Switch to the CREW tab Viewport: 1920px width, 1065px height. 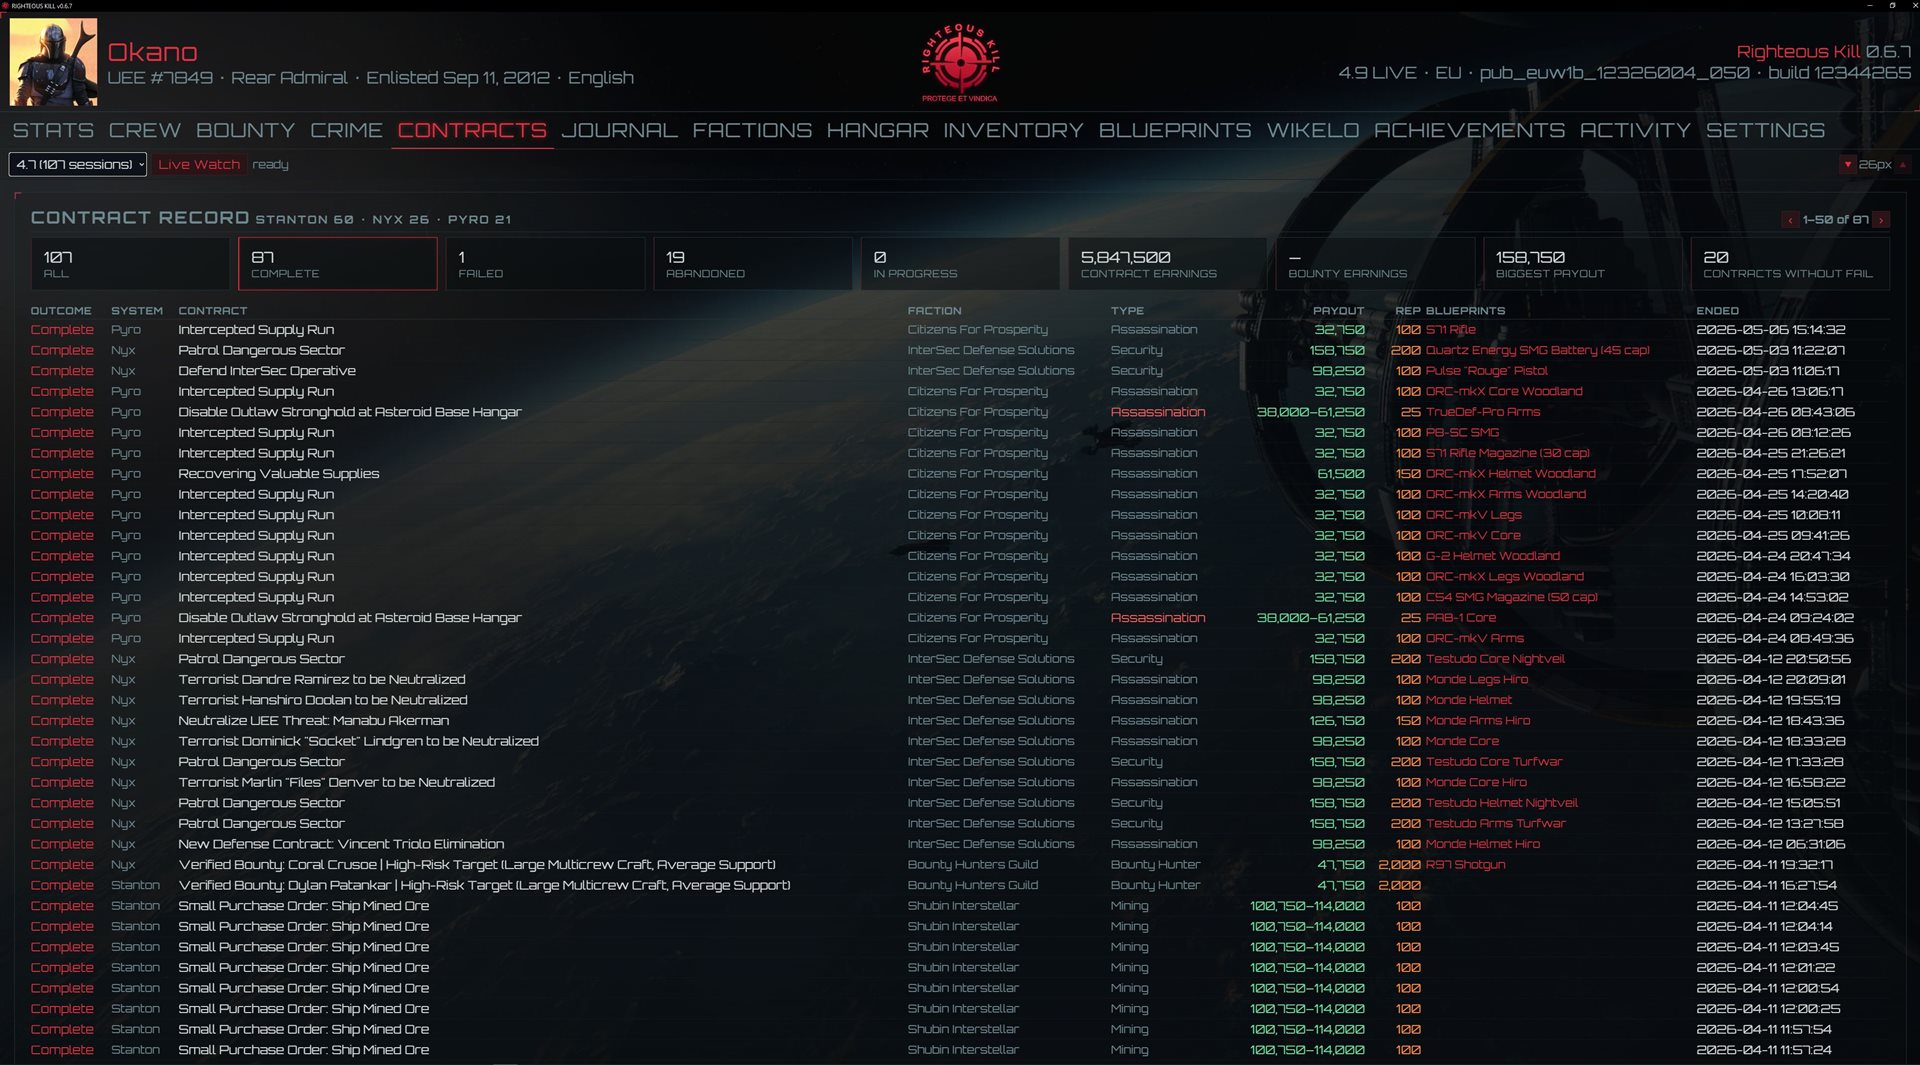(x=145, y=130)
